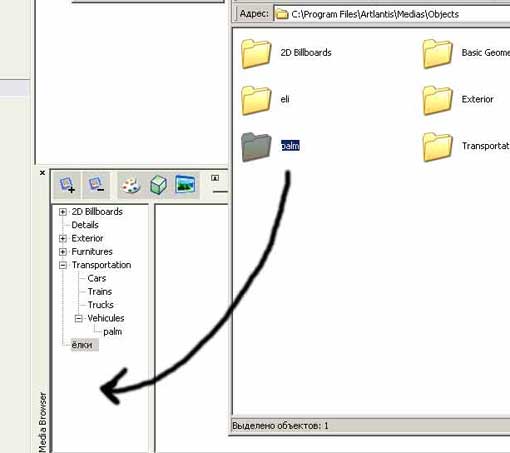Select the ёлки tree item
Screen dimensions: 510x453
point(82,345)
